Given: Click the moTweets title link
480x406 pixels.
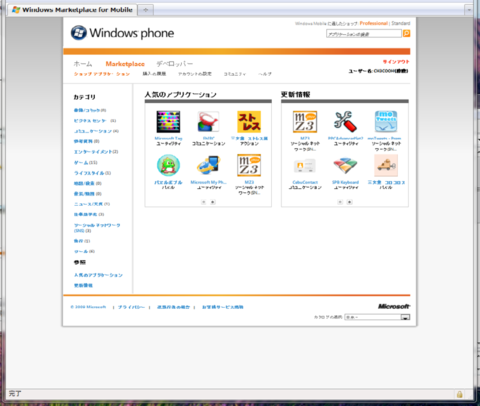Looking at the screenshot, I should (x=384, y=138).
